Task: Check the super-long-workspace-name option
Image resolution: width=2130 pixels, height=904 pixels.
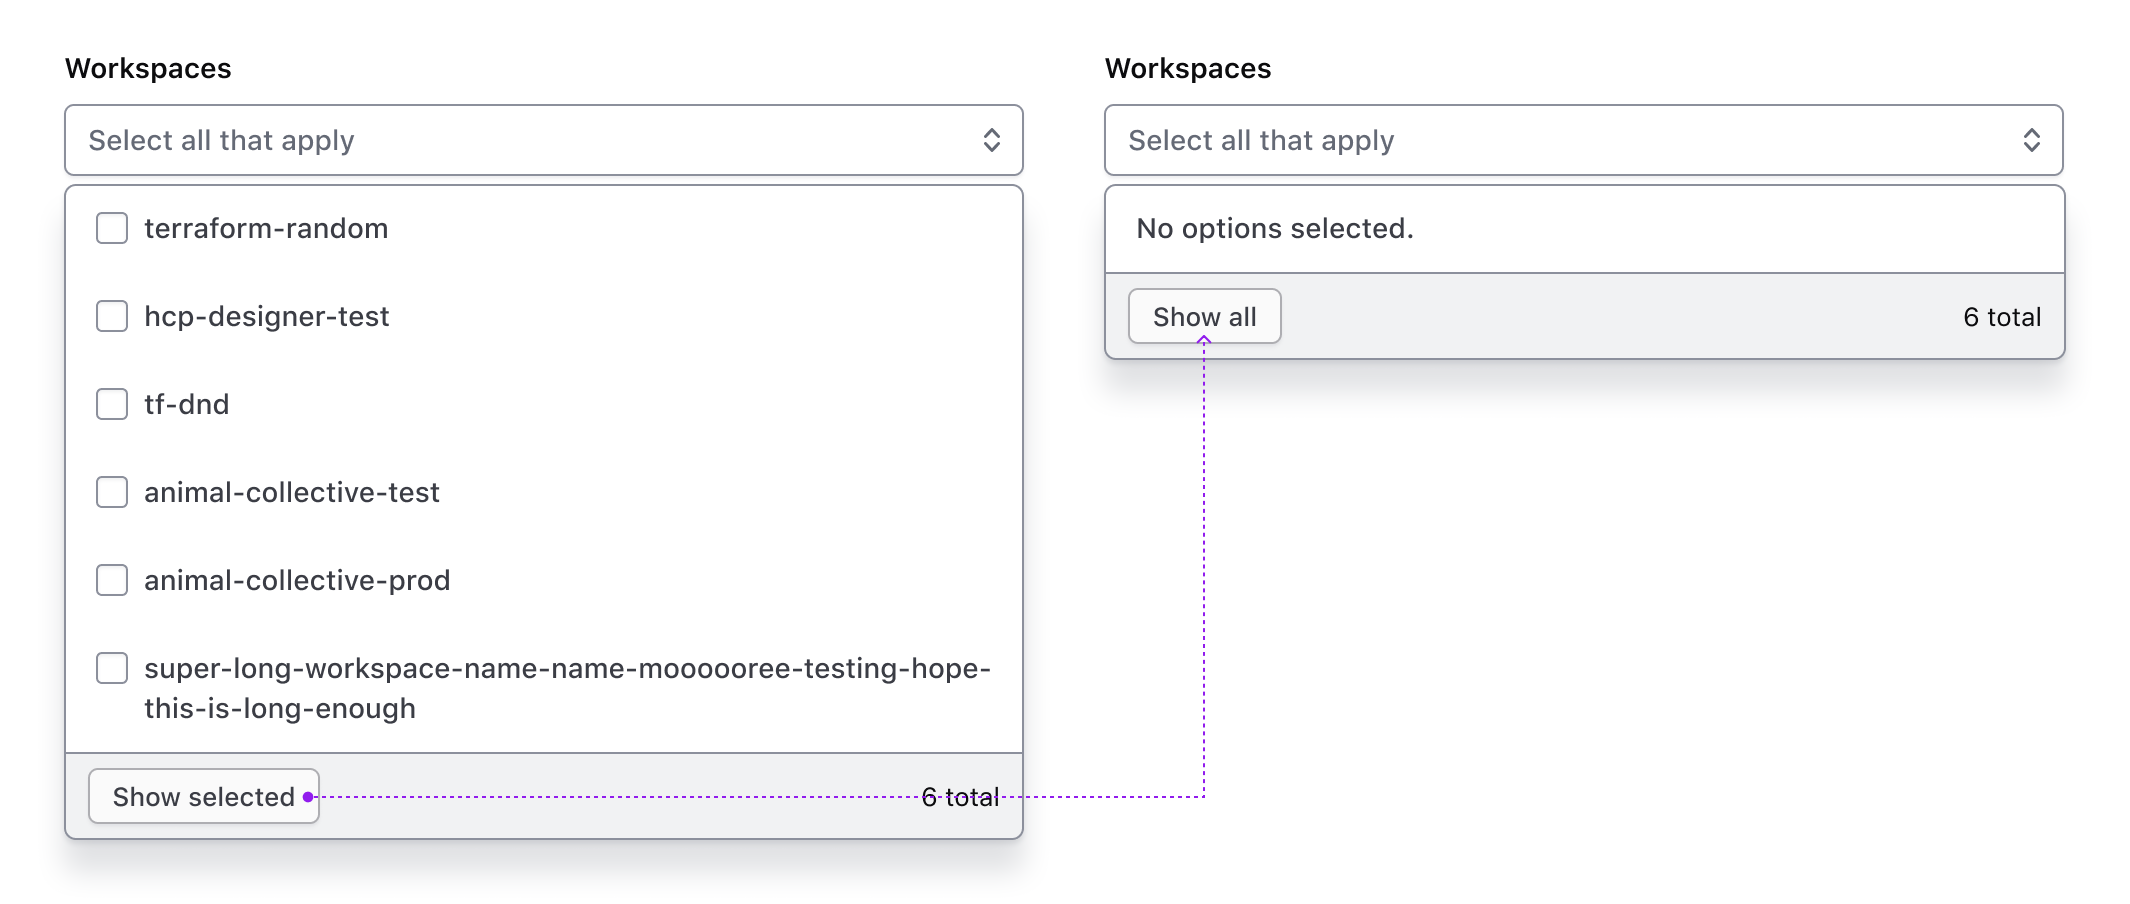Action: [111, 668]
